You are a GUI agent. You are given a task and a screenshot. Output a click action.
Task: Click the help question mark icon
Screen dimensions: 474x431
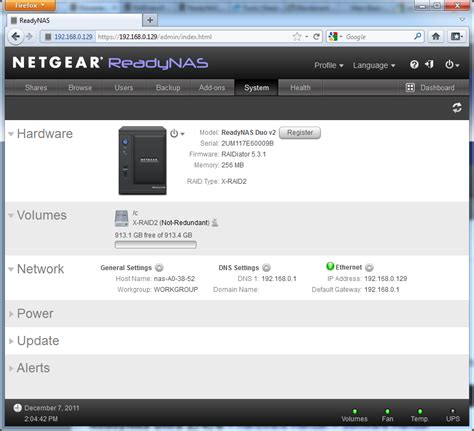[x=414, y=64]
